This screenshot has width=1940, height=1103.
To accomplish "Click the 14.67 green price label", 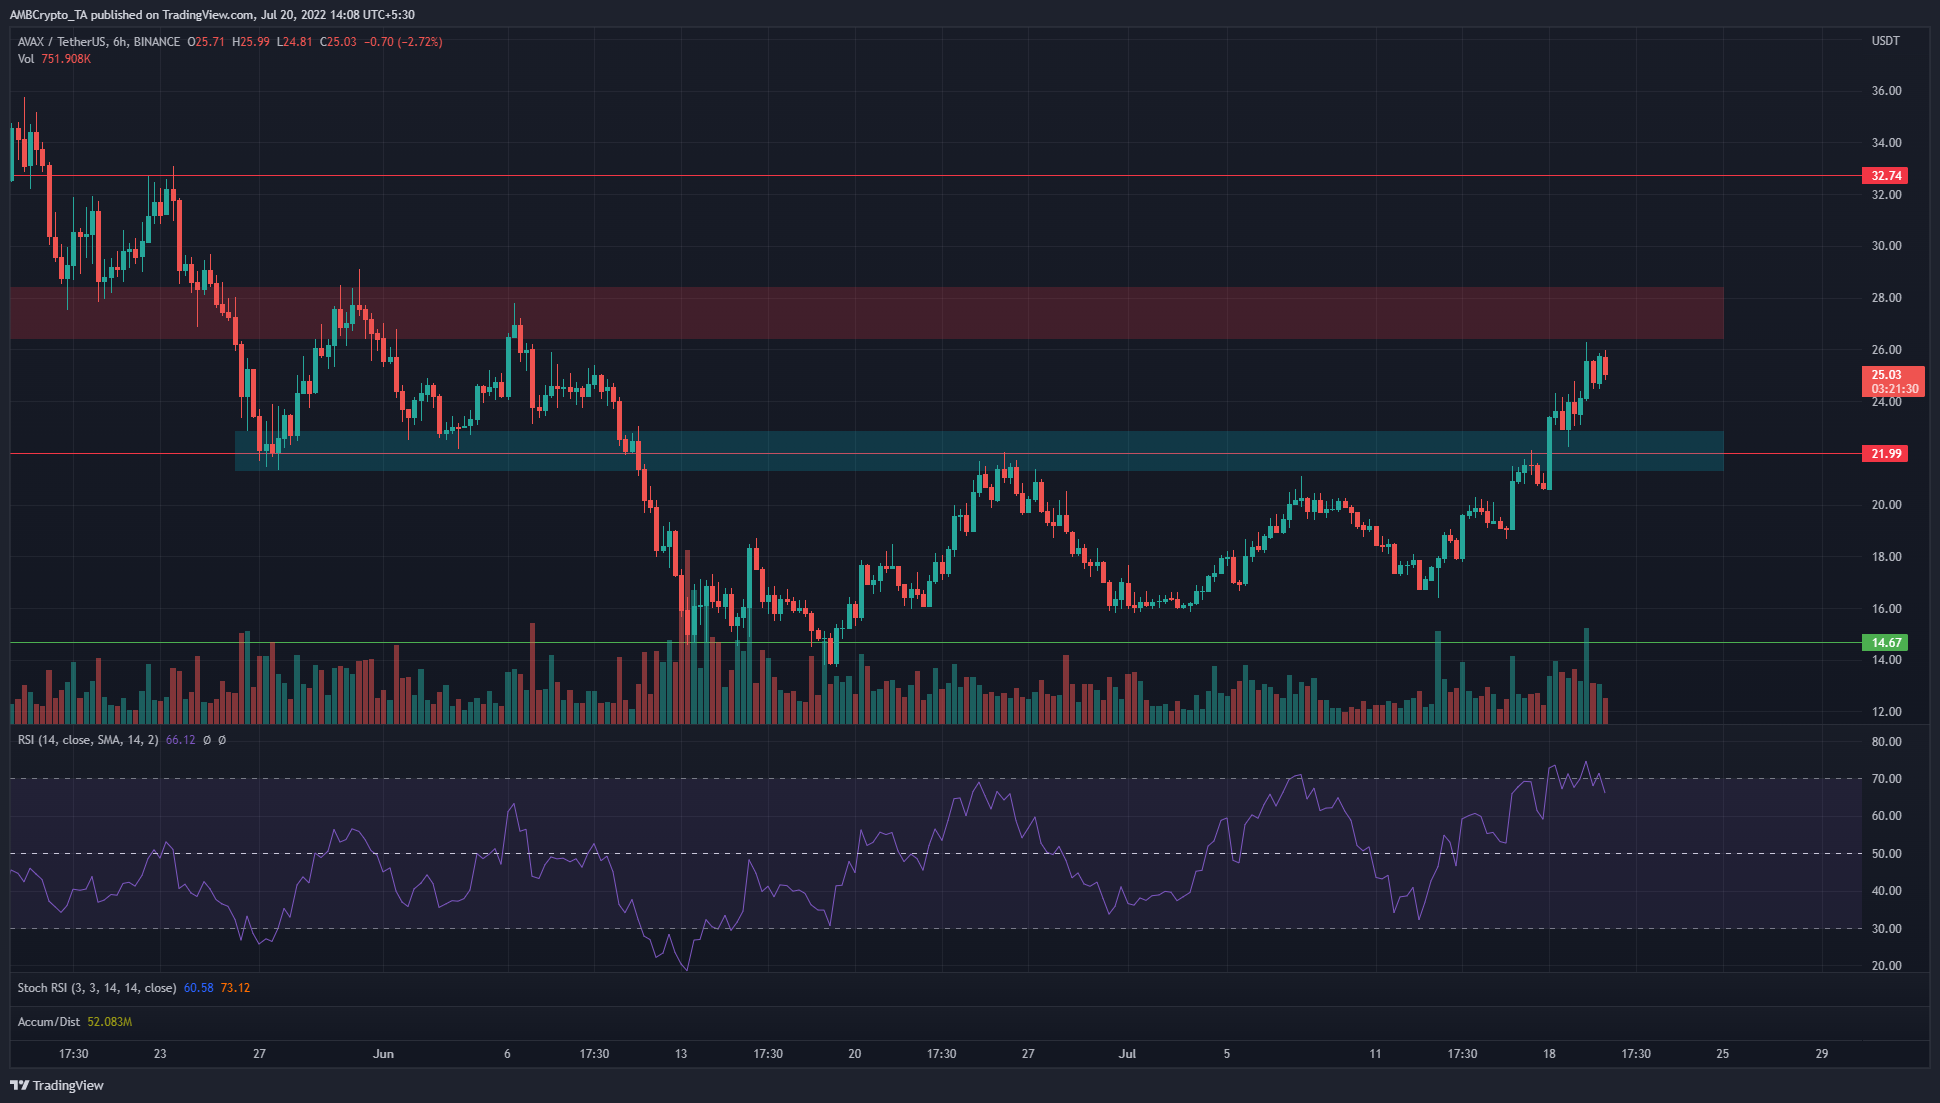I will tap(1886, 643).
